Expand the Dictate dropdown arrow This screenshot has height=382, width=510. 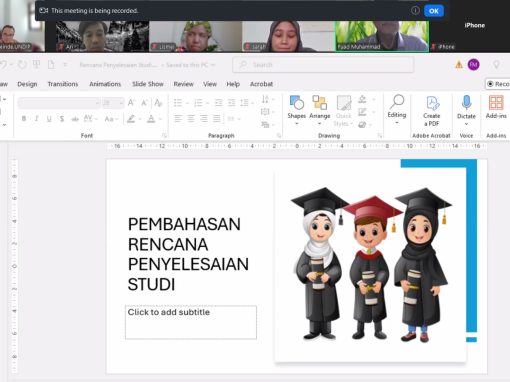click(466, 124)
